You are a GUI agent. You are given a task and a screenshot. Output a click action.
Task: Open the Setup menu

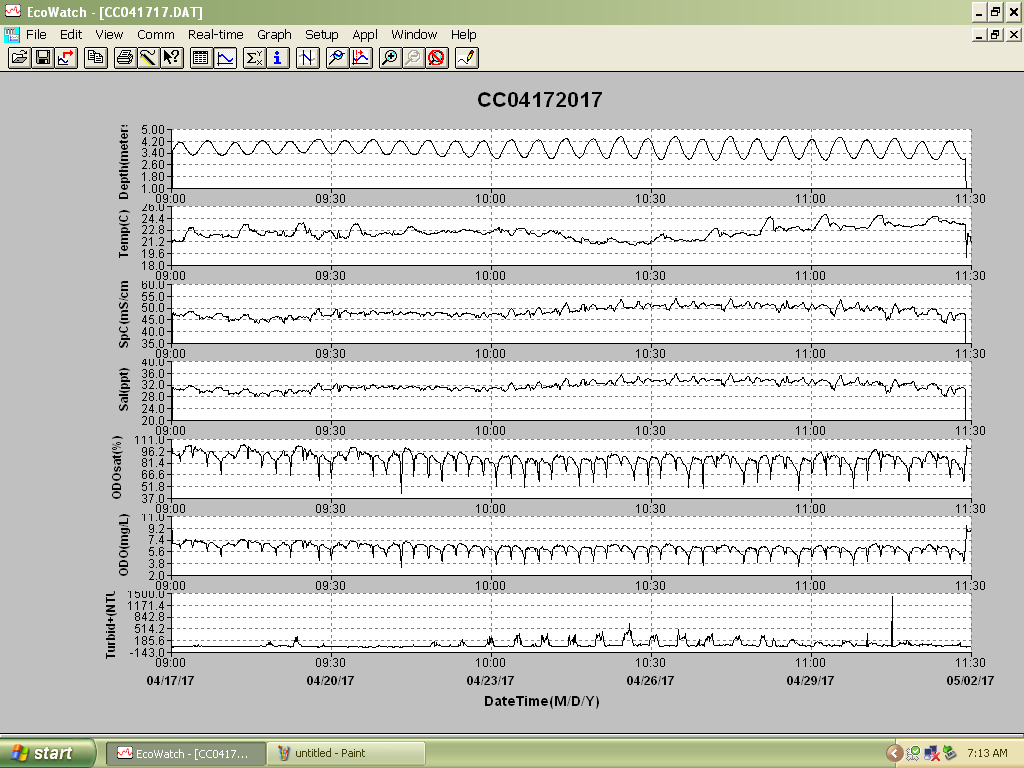(x=321, y=35)
